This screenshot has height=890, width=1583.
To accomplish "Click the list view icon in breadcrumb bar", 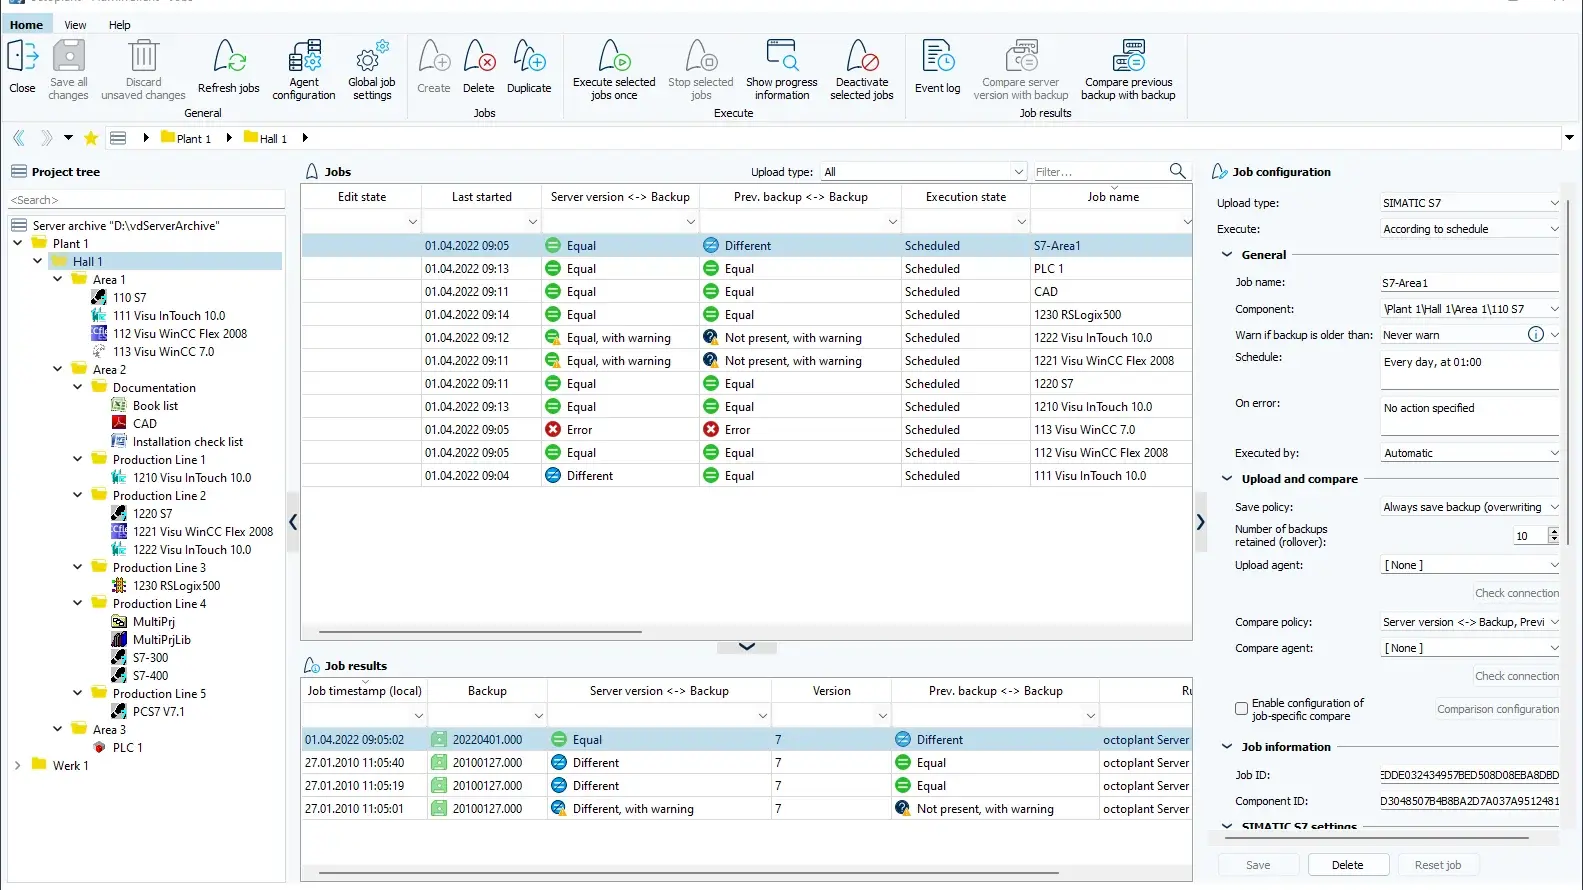I will pos(118,138).
